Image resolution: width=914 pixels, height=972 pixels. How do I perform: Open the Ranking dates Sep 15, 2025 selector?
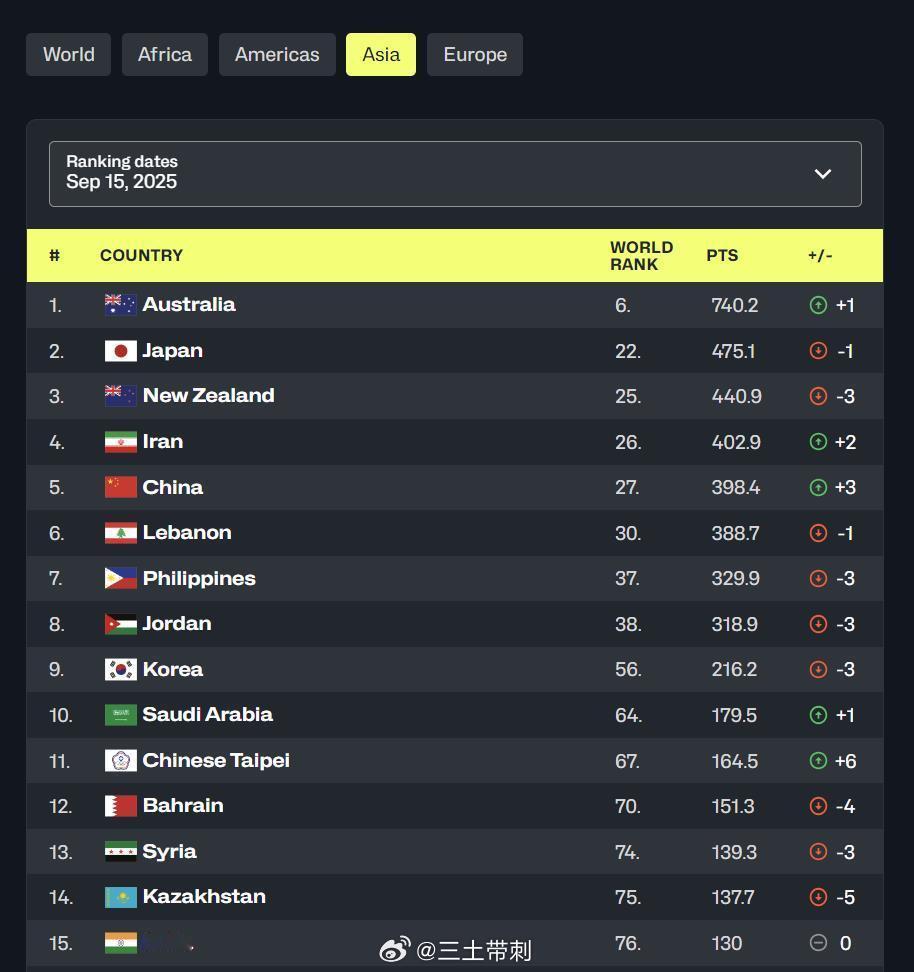pos(455,174)
